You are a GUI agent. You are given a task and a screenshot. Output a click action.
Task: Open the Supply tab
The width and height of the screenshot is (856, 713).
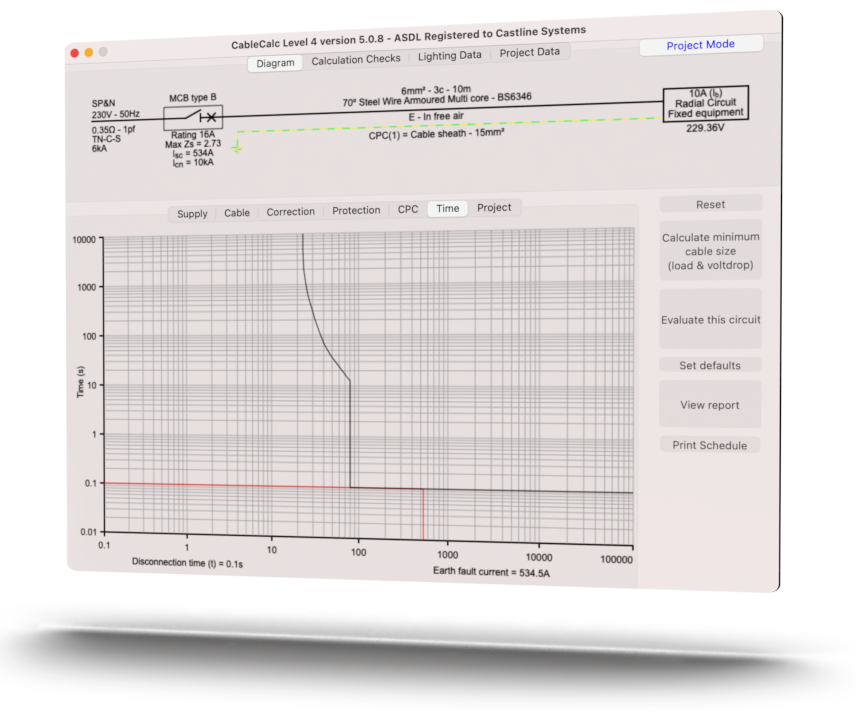(192, 213)
